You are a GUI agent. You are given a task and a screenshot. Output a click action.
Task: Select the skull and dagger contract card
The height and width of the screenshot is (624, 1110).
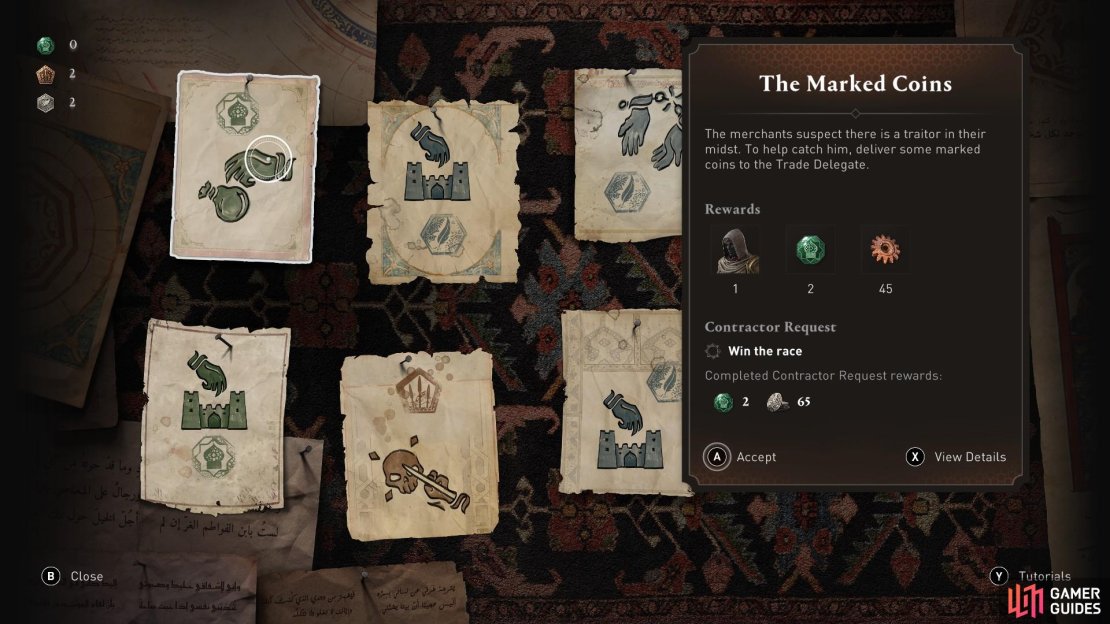click(419, 446)
